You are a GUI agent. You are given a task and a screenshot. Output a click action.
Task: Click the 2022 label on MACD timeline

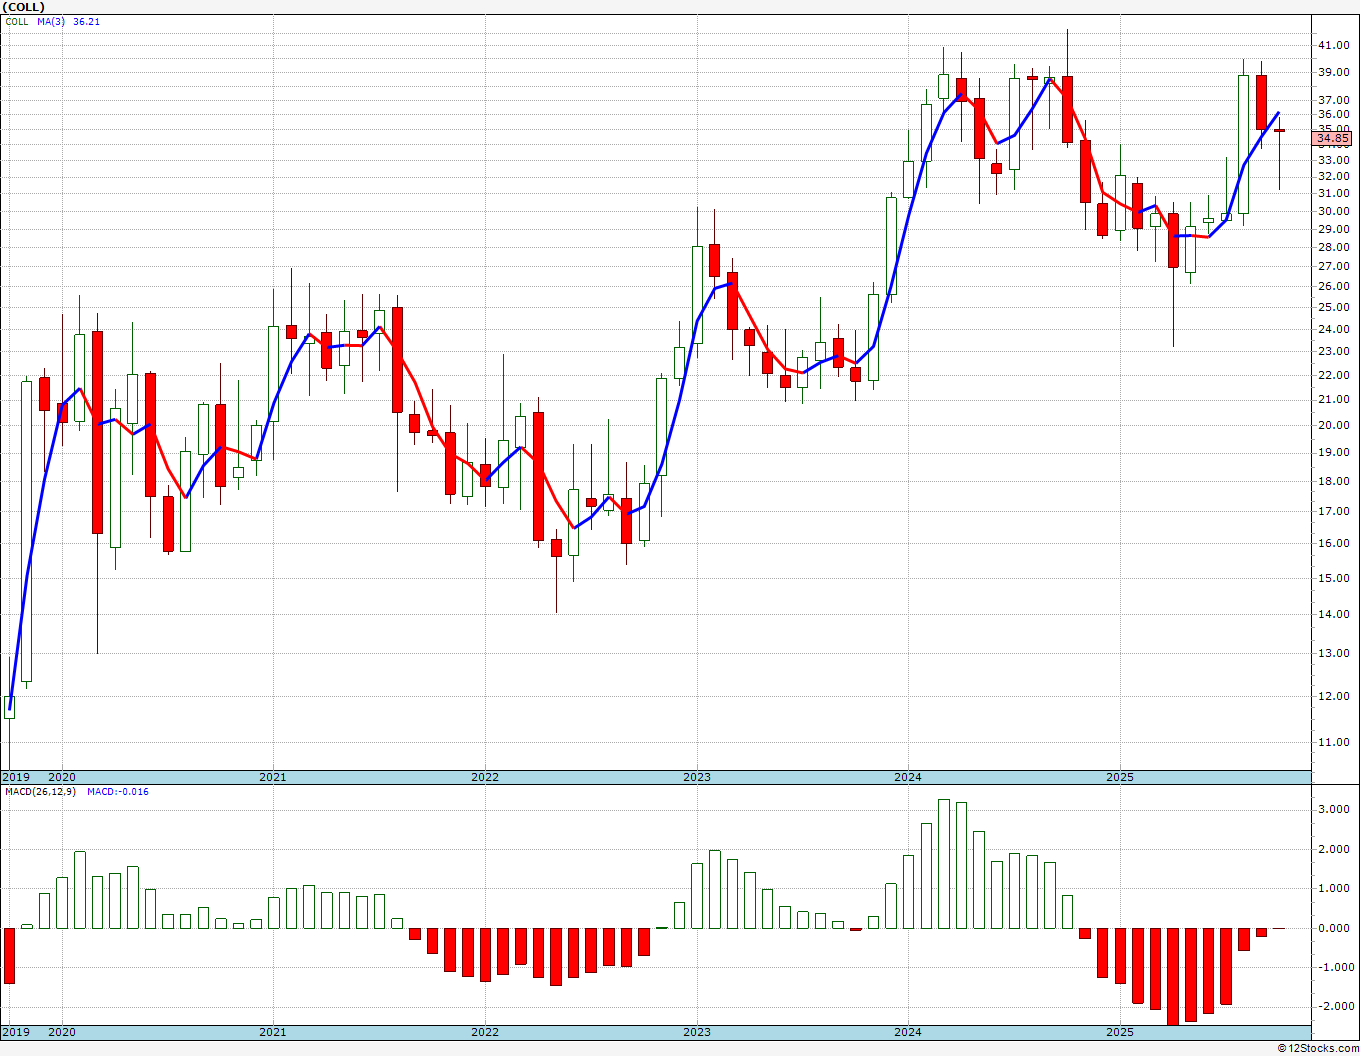coord(485,1032)
